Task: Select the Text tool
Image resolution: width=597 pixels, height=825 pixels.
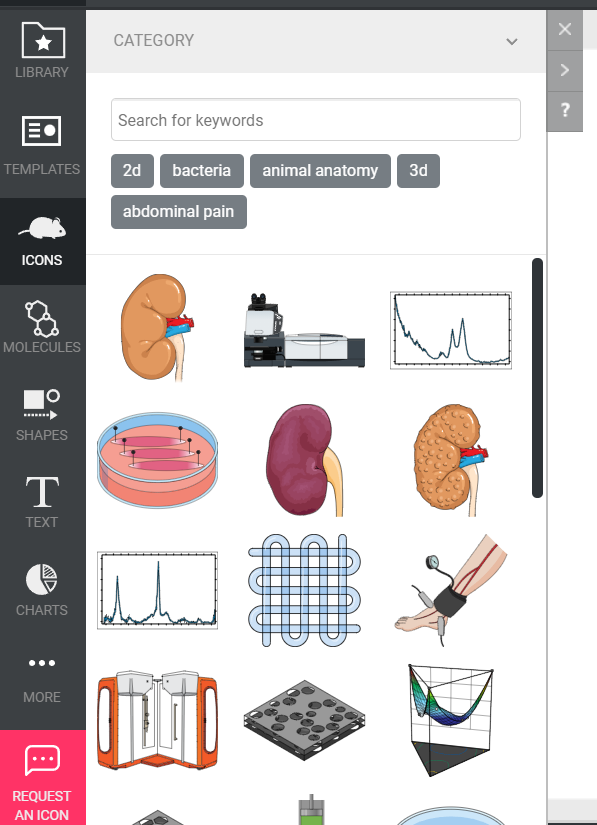Action: click(x=43, y=502)
